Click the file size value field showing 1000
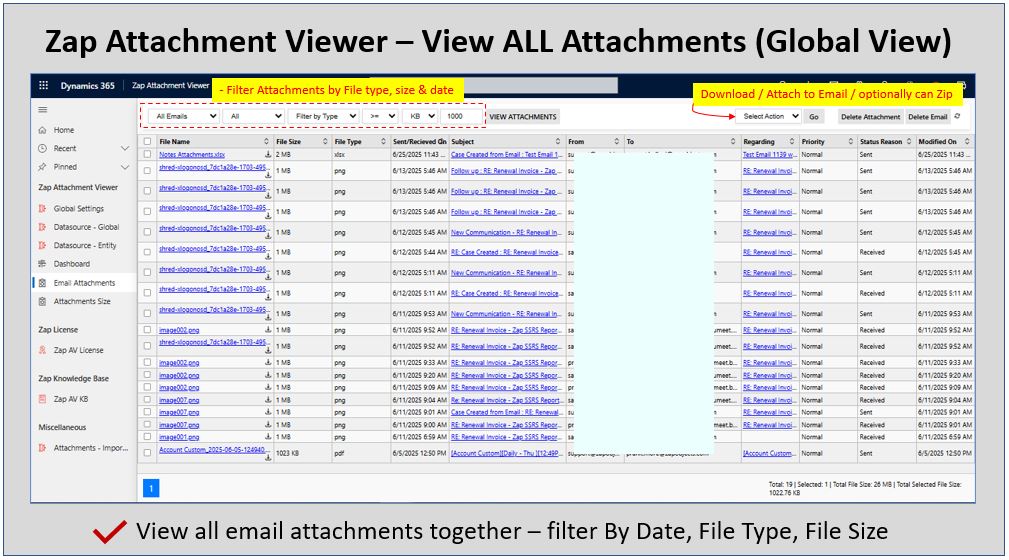Viewport: 1009px width, 560px height. [x=463, y=117]
